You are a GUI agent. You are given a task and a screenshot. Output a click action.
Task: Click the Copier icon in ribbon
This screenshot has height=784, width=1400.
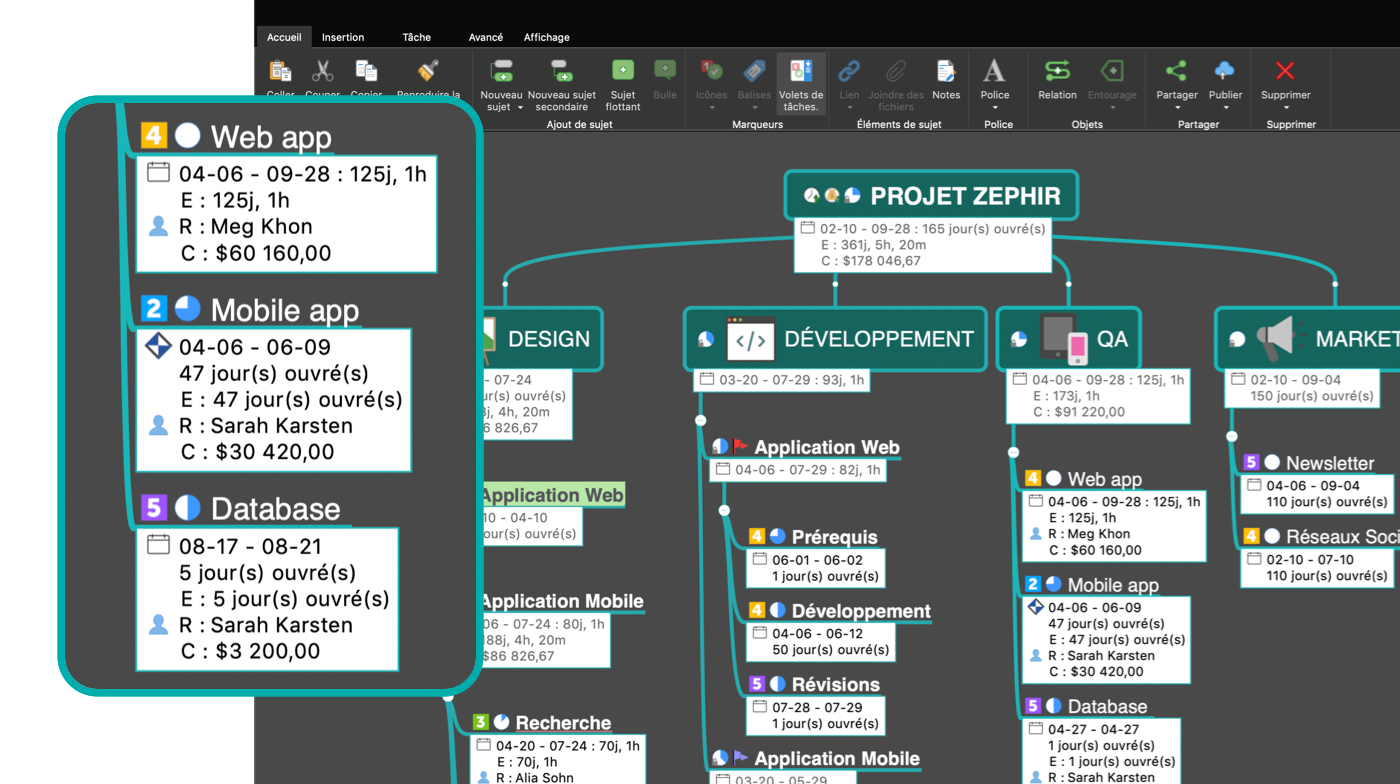(366, 71)
